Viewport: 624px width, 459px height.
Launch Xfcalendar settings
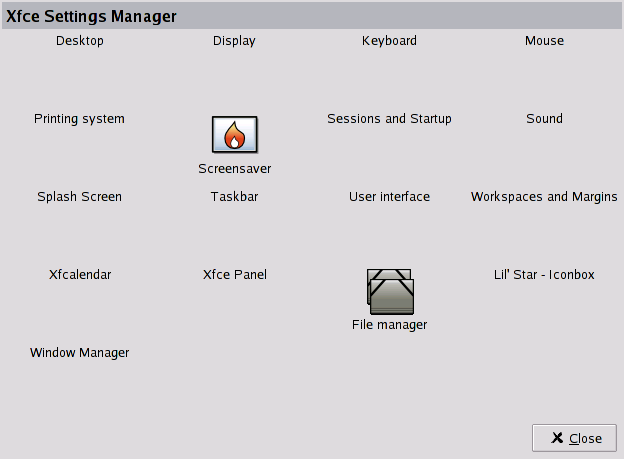[80, 275]
